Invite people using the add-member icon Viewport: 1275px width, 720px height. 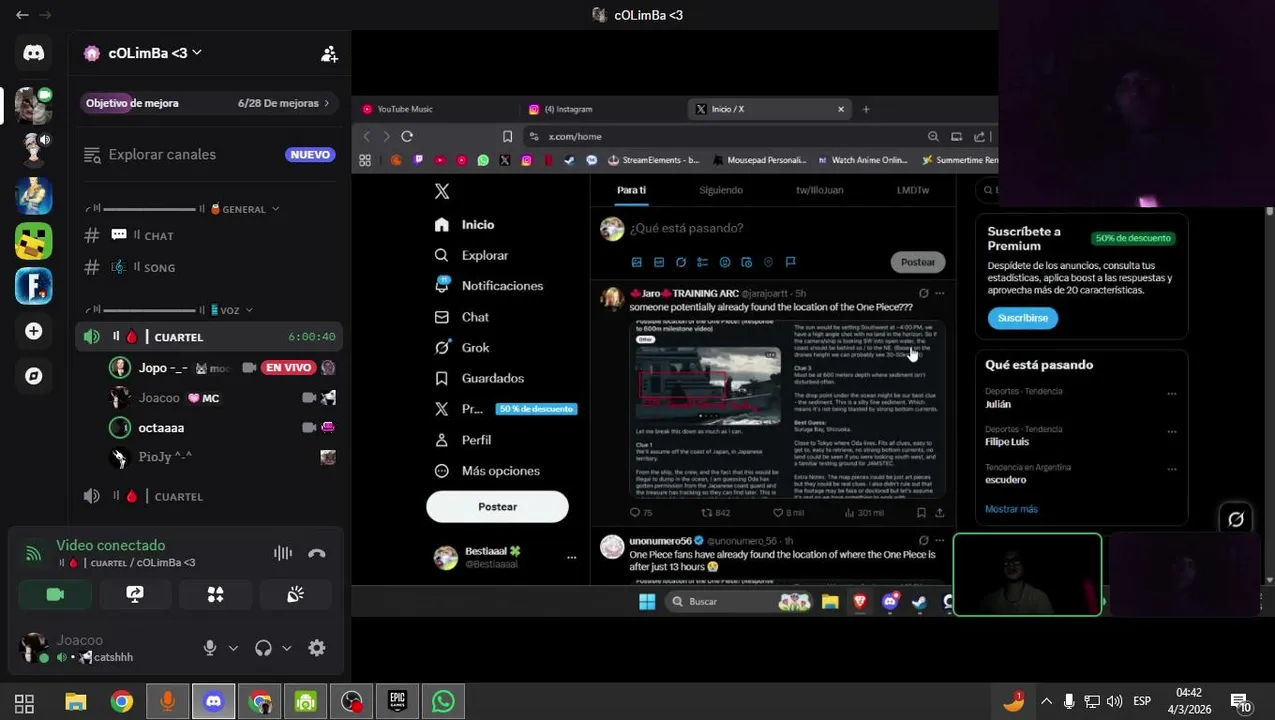tap(329, 54)
